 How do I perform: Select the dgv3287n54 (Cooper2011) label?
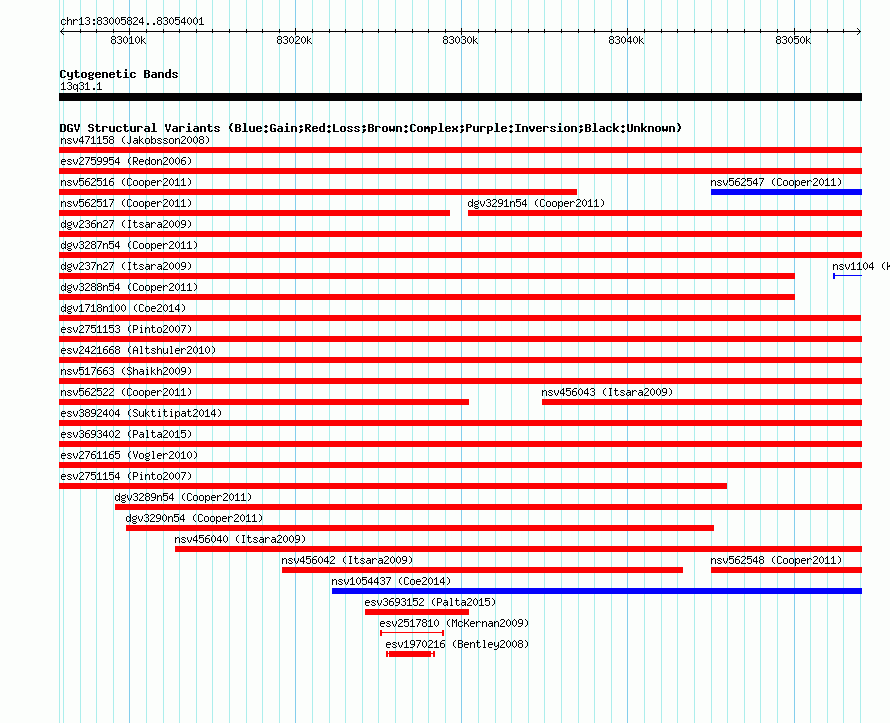pos(129,245)
